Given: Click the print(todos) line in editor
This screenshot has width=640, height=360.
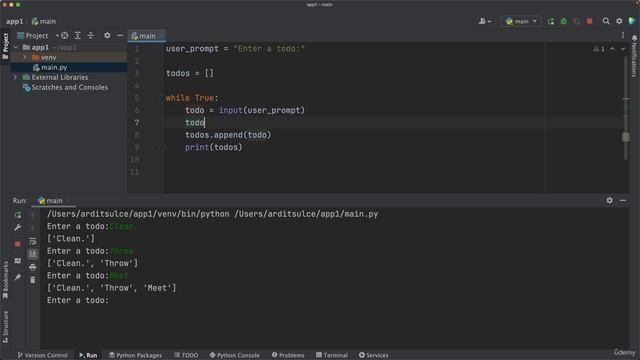Looking at the screenshot, I should 213,147.
